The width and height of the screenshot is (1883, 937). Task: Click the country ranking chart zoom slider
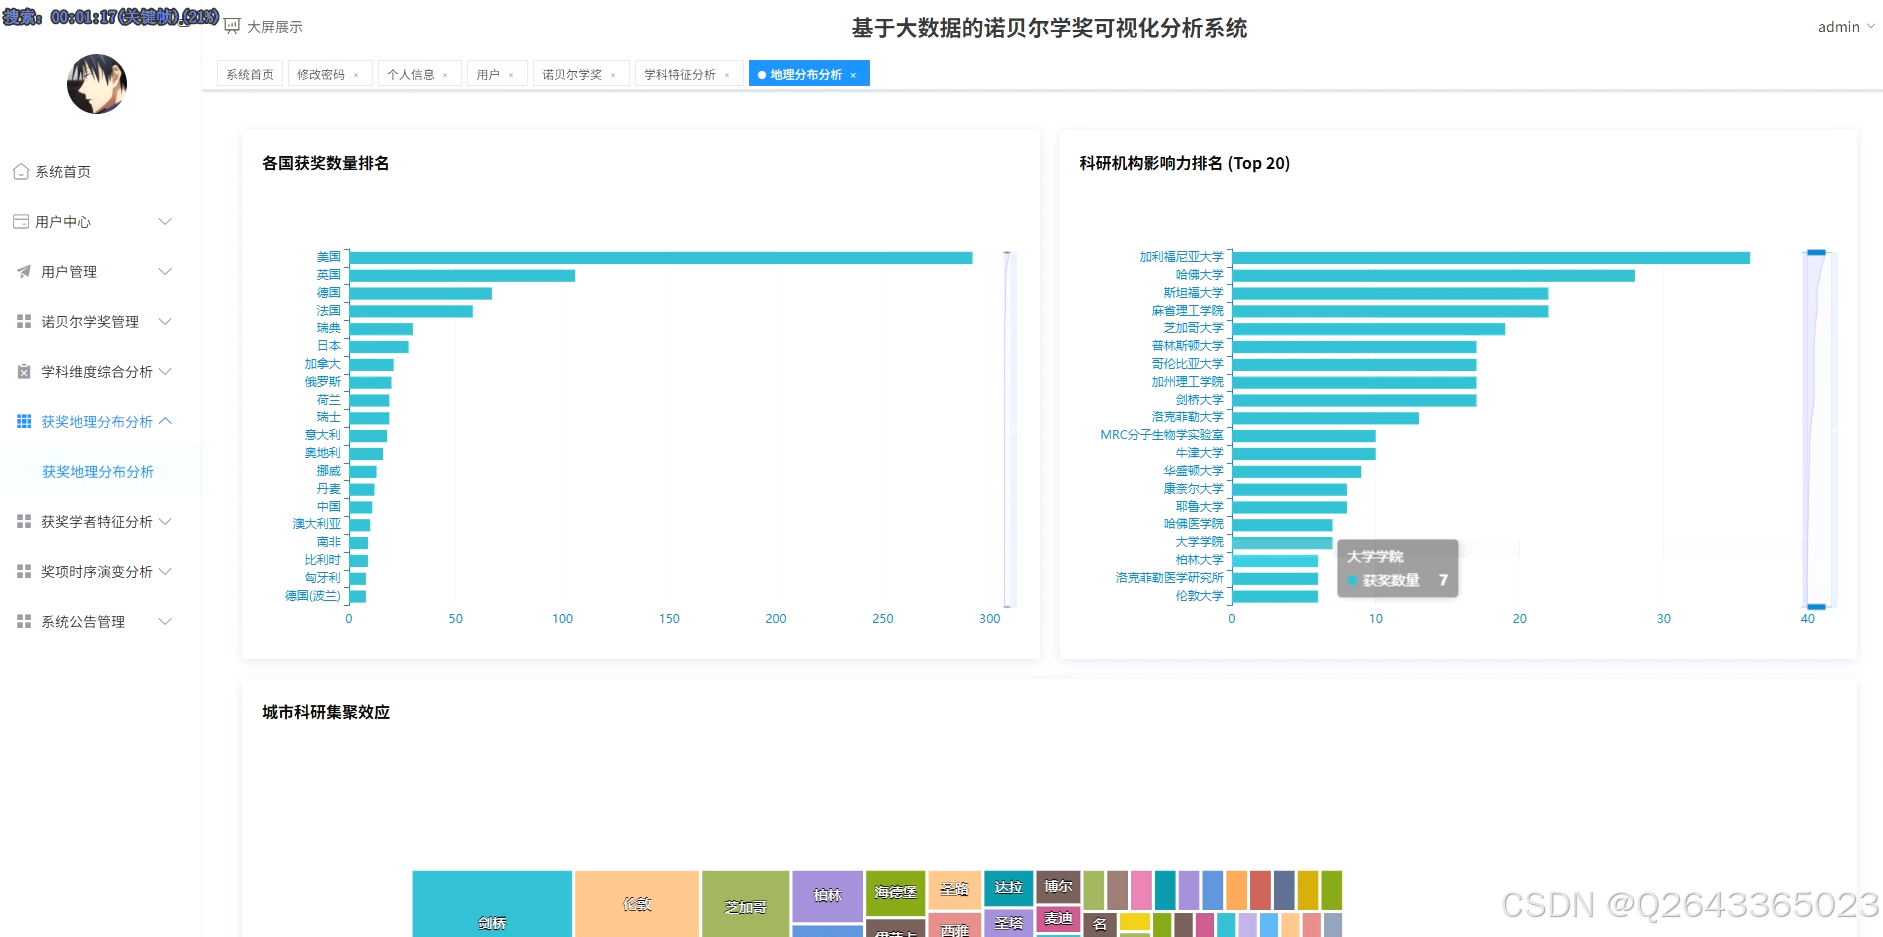coord(1009,429)
